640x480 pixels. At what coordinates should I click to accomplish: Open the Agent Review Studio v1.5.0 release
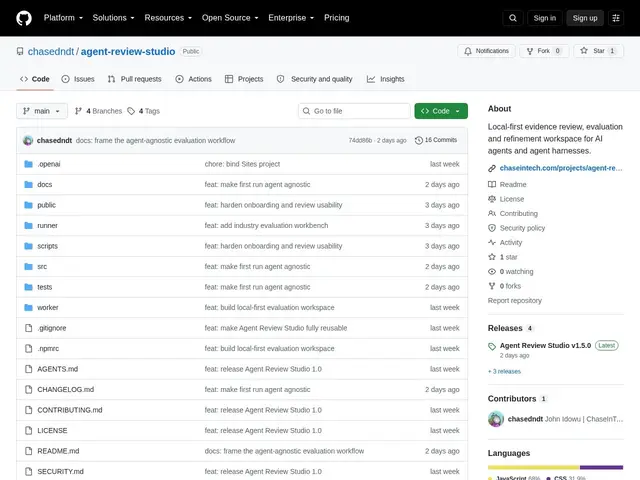545,346
